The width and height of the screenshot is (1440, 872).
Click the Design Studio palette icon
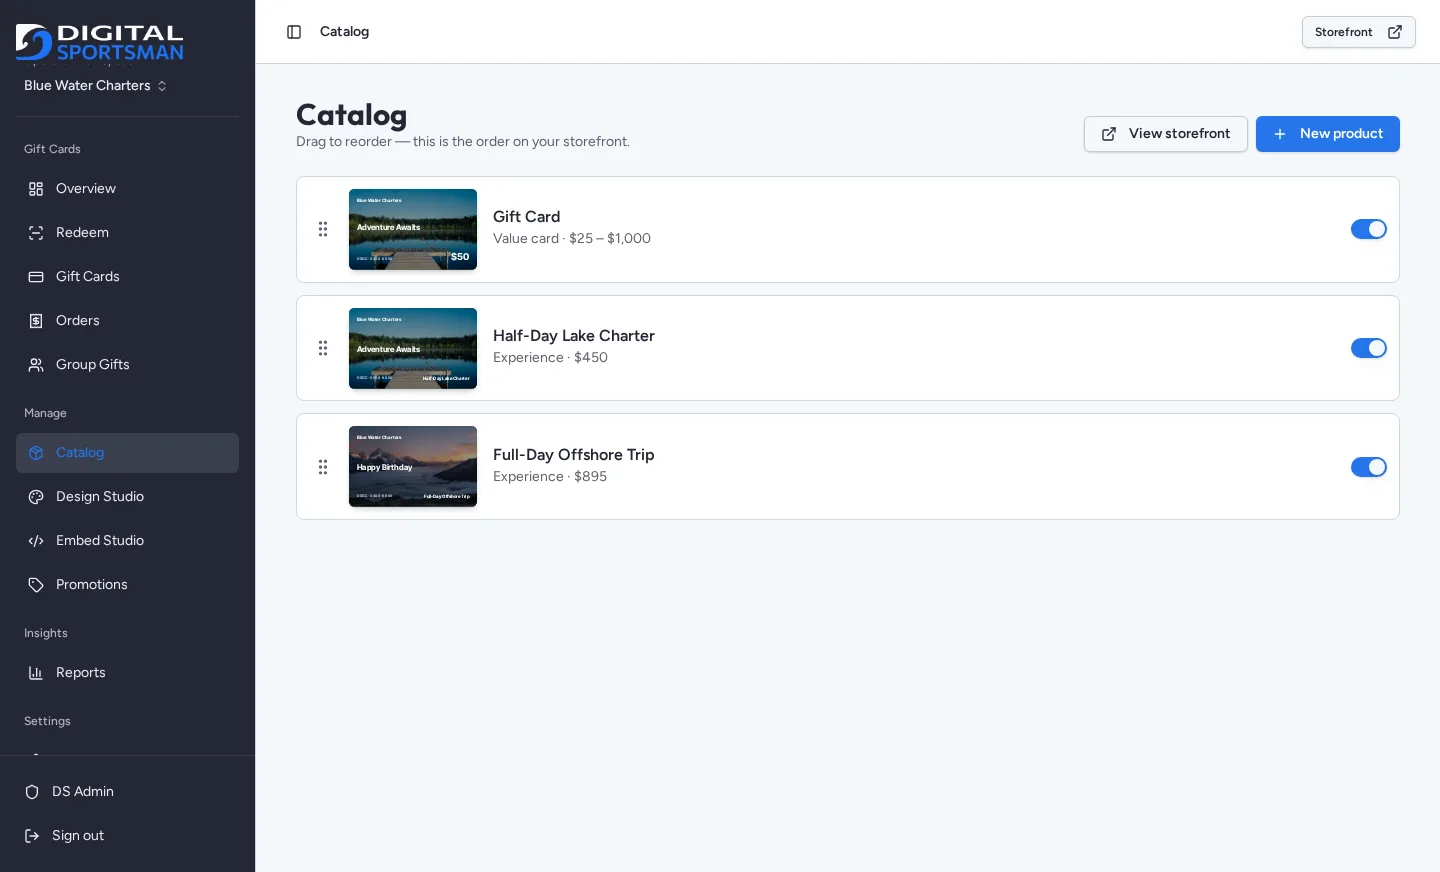pyautogui.click(x=36, y=497)
